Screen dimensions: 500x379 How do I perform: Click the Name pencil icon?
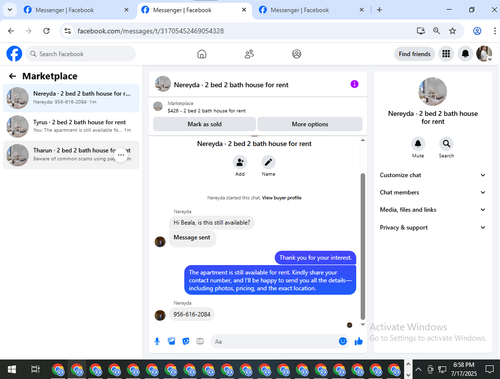268,162
